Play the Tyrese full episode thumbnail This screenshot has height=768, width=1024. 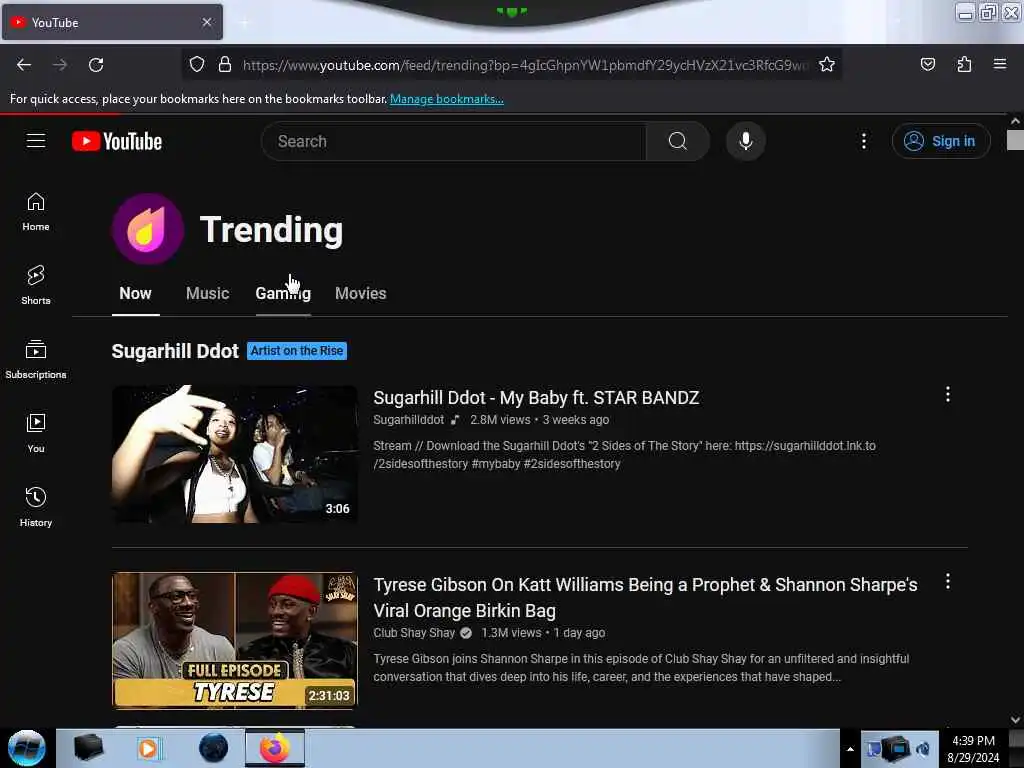234,641
